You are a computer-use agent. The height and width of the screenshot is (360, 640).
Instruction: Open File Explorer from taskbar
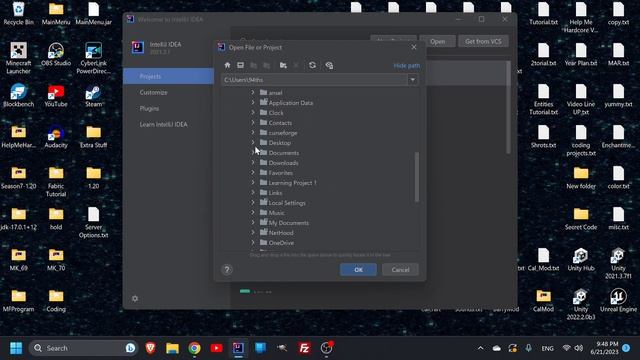coord(172,348)
